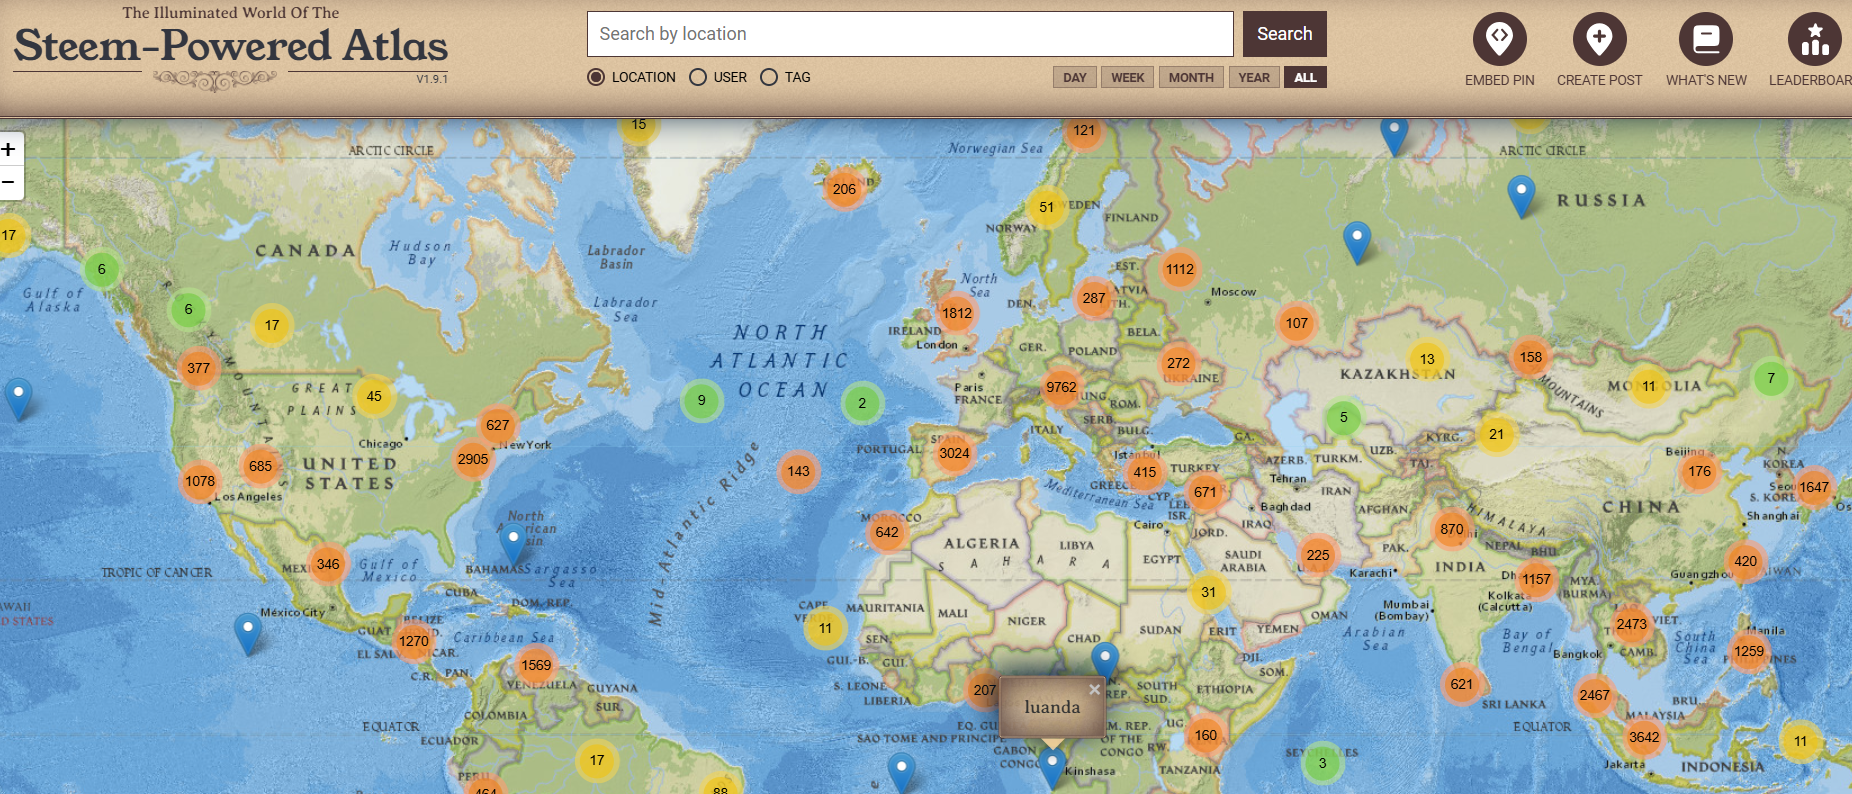Open the 346 cluster over Mexico
This screenshot has width=1852, height=794.
tap(328, 564)
